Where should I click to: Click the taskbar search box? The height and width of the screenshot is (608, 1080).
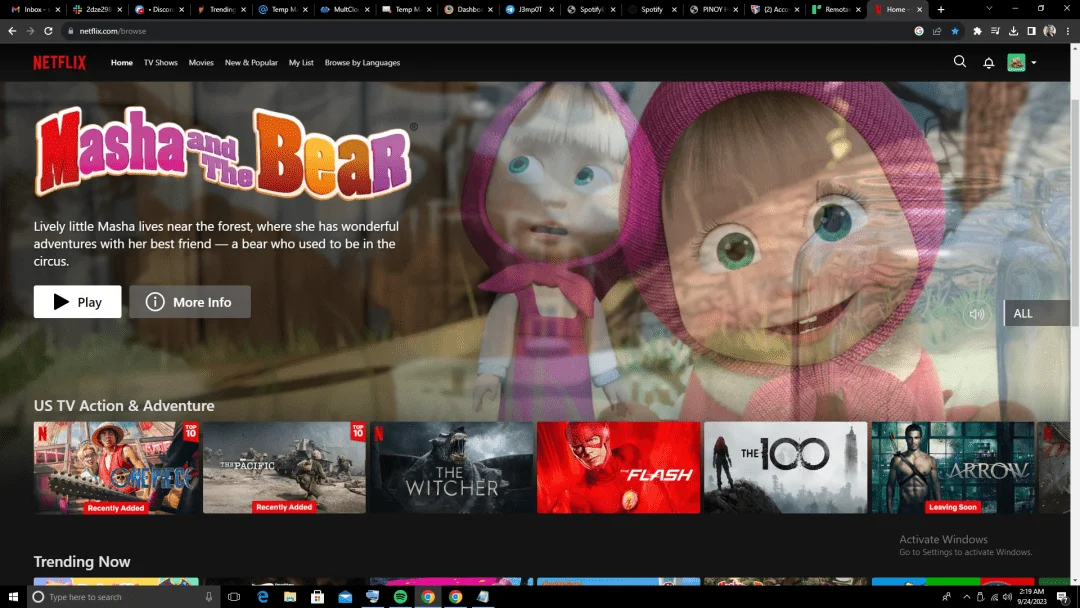click(124, 597)
